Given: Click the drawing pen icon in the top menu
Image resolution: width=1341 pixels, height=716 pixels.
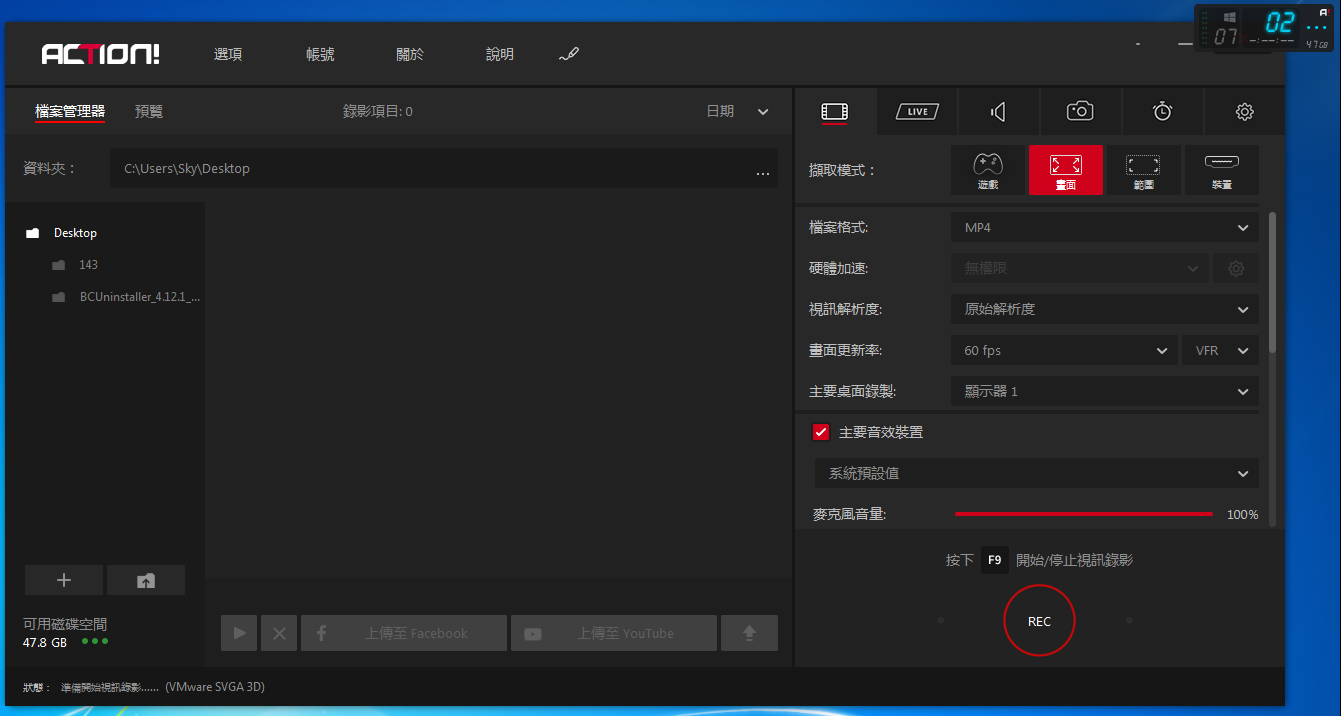Looking at the screenshot, I should (x=569, y=54).
